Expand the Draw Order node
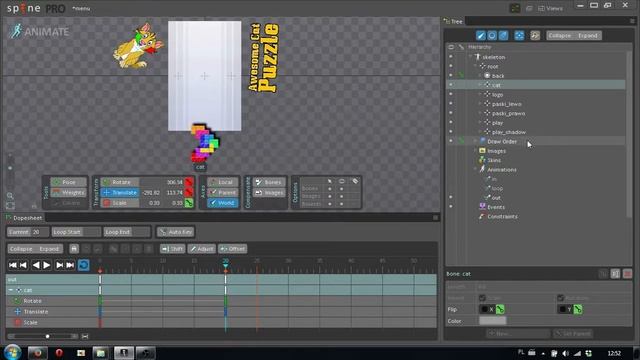The width and height of the screenshot is (640, 360). click(x=476, y=141)
